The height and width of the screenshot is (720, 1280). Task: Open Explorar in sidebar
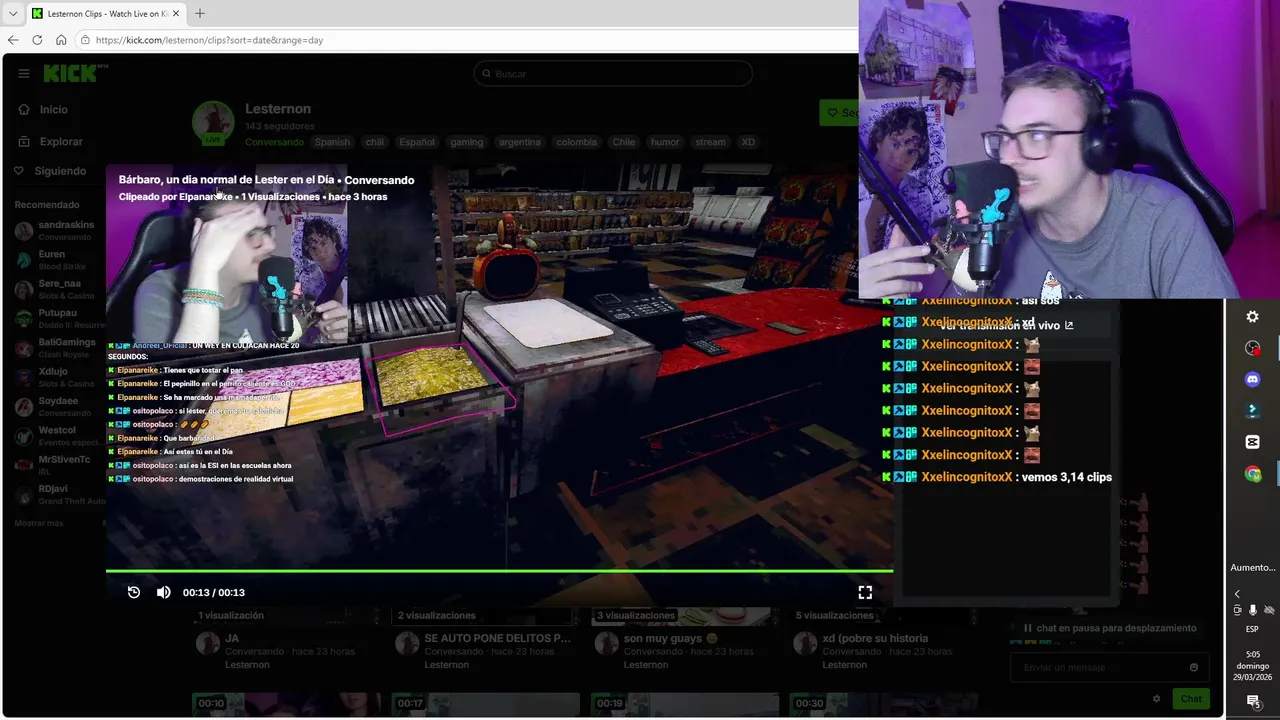click(61, 141)
